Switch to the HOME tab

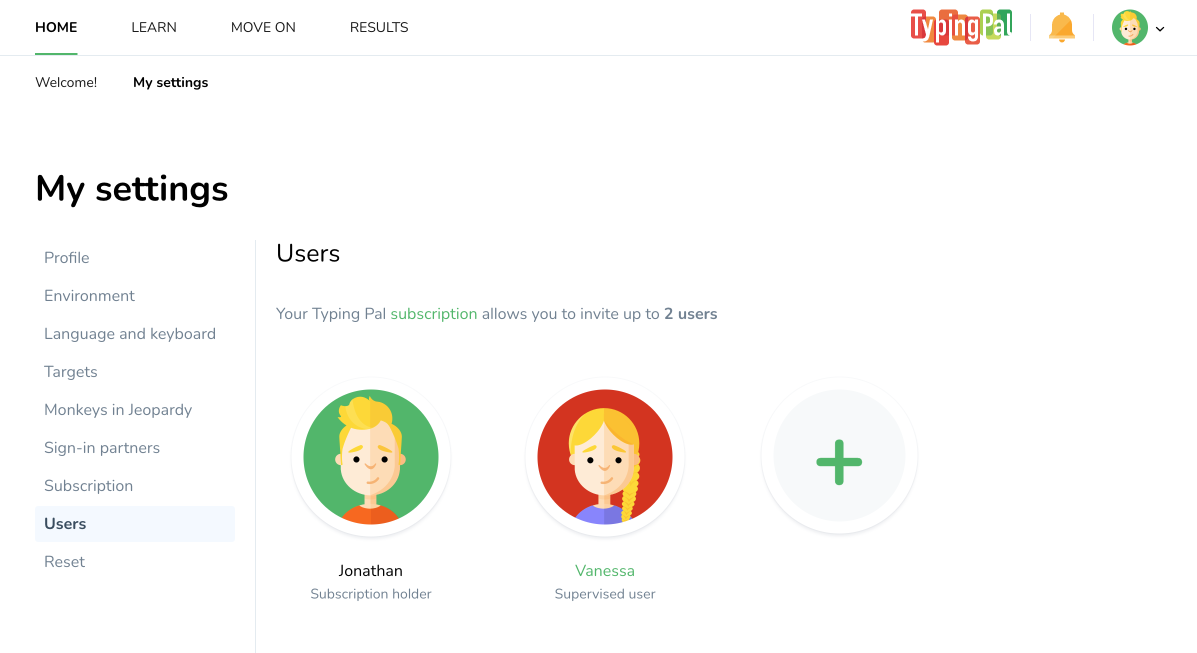(x=56, y=27)
